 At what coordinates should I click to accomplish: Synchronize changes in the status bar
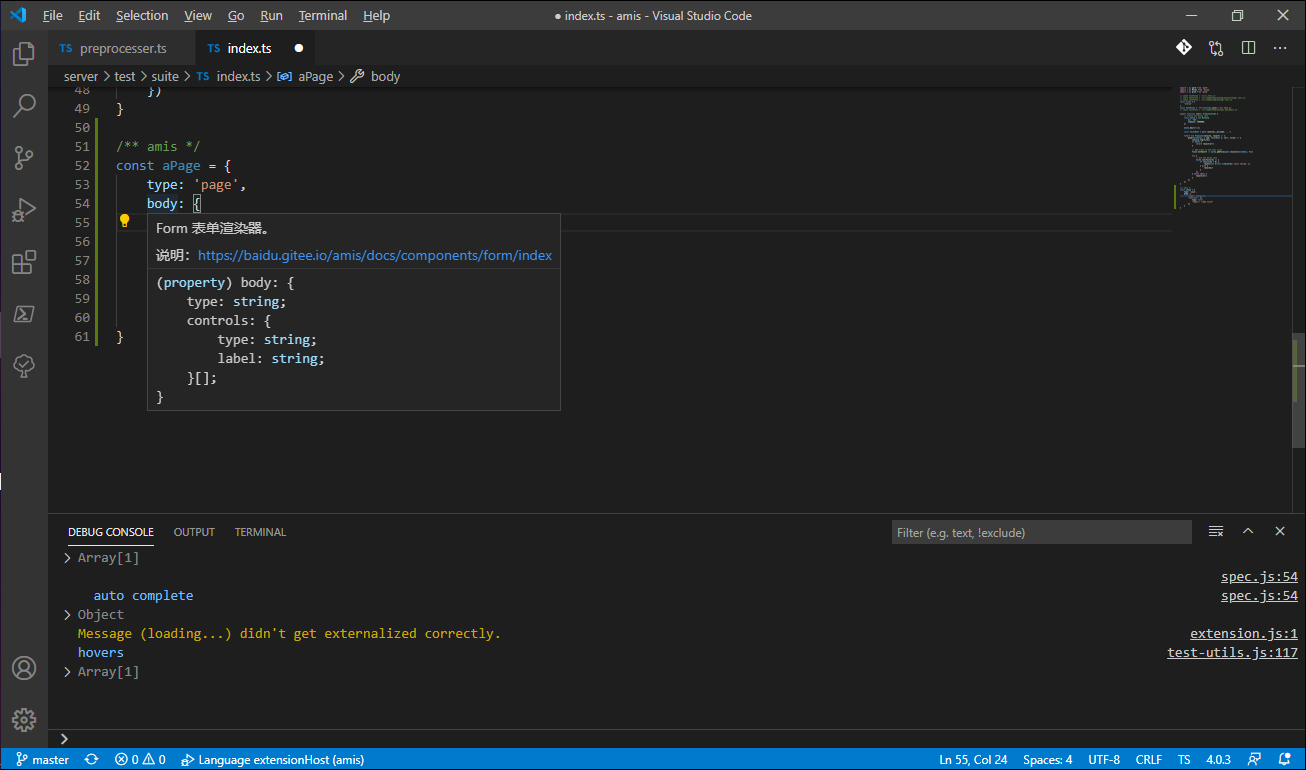(x=92, y=760)
